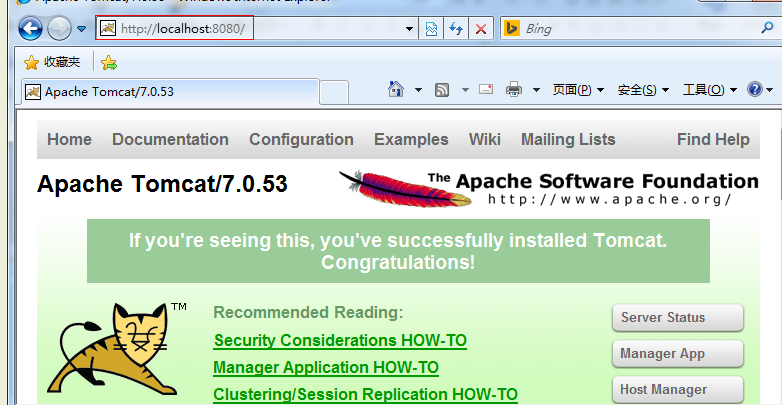Expand the Home button dropdown arrow
Image resolution: width=782 pixels, height=405 pixels.
418,90
